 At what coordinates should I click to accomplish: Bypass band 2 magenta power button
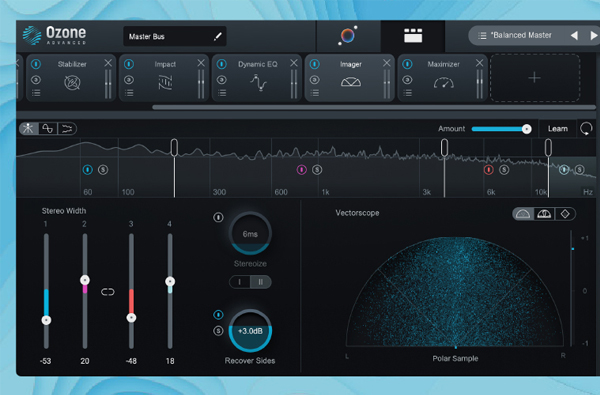pyautogui.click(x=302, y=169)
